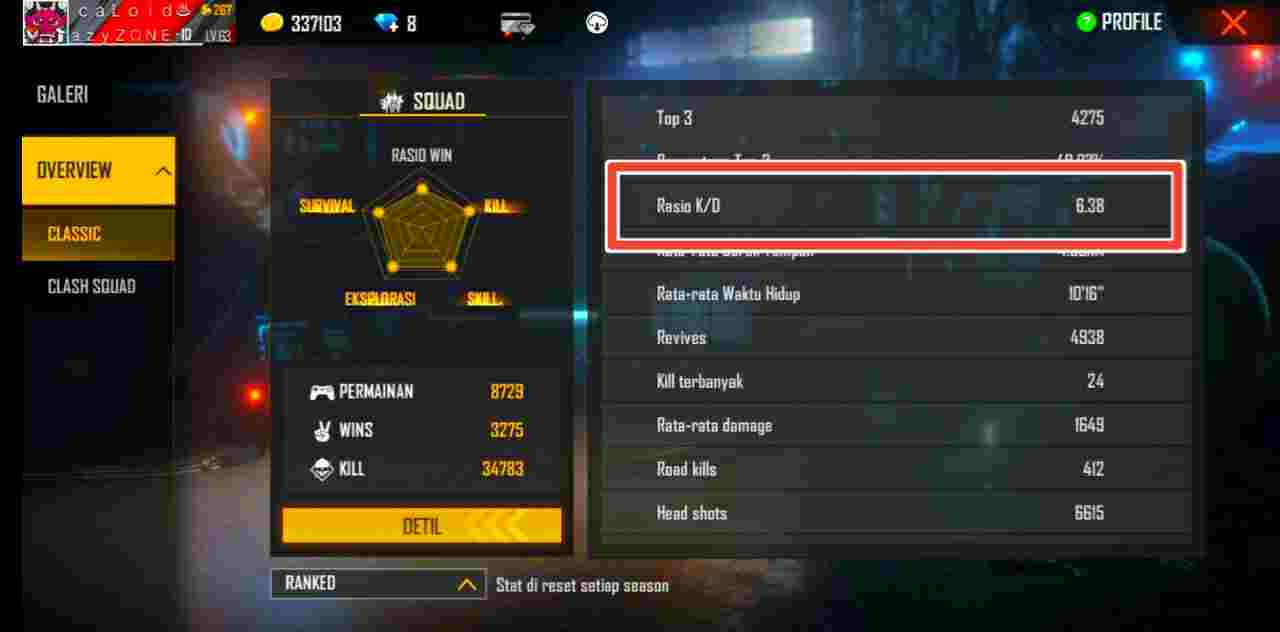Expand the RANKED dropdown arrow

(466, 584)
